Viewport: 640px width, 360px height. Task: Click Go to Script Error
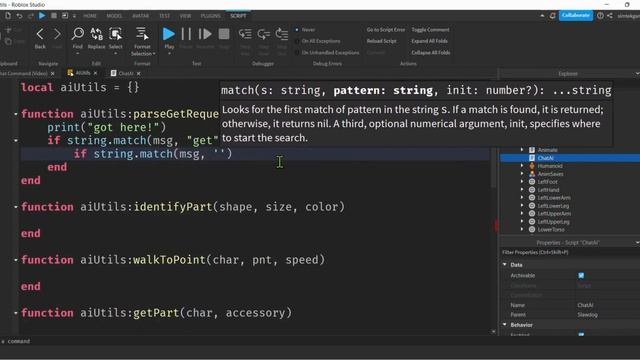pyautogui.click(x=386, y=30)
